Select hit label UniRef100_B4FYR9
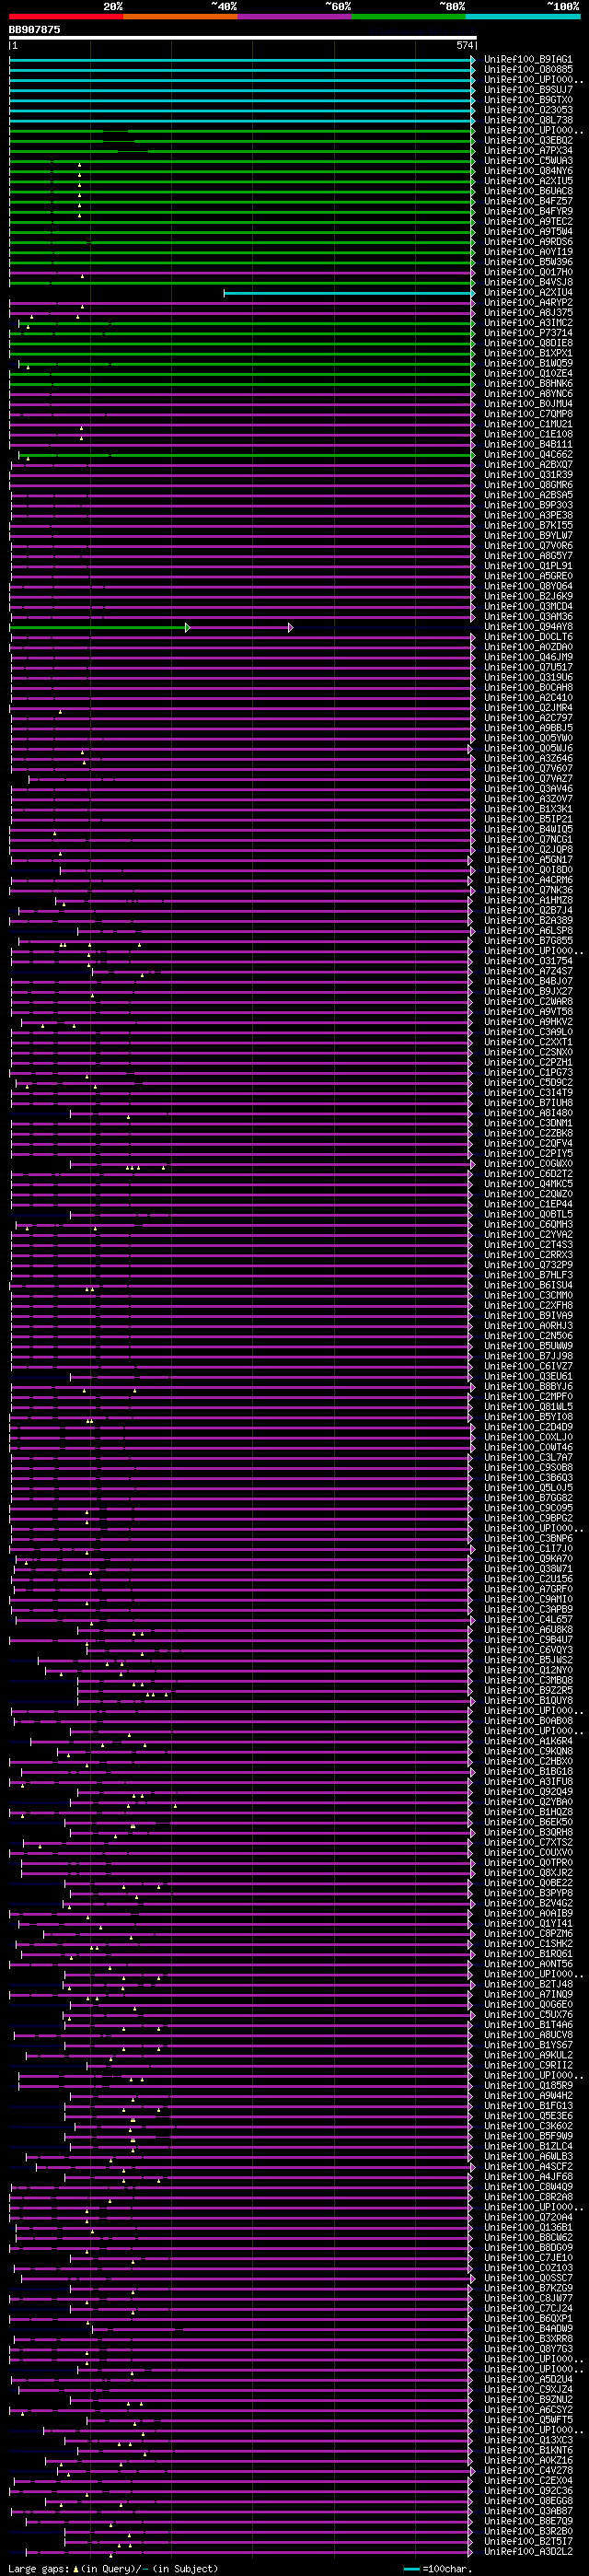This screenshot has width=589, height=2576. pos(529,211)
